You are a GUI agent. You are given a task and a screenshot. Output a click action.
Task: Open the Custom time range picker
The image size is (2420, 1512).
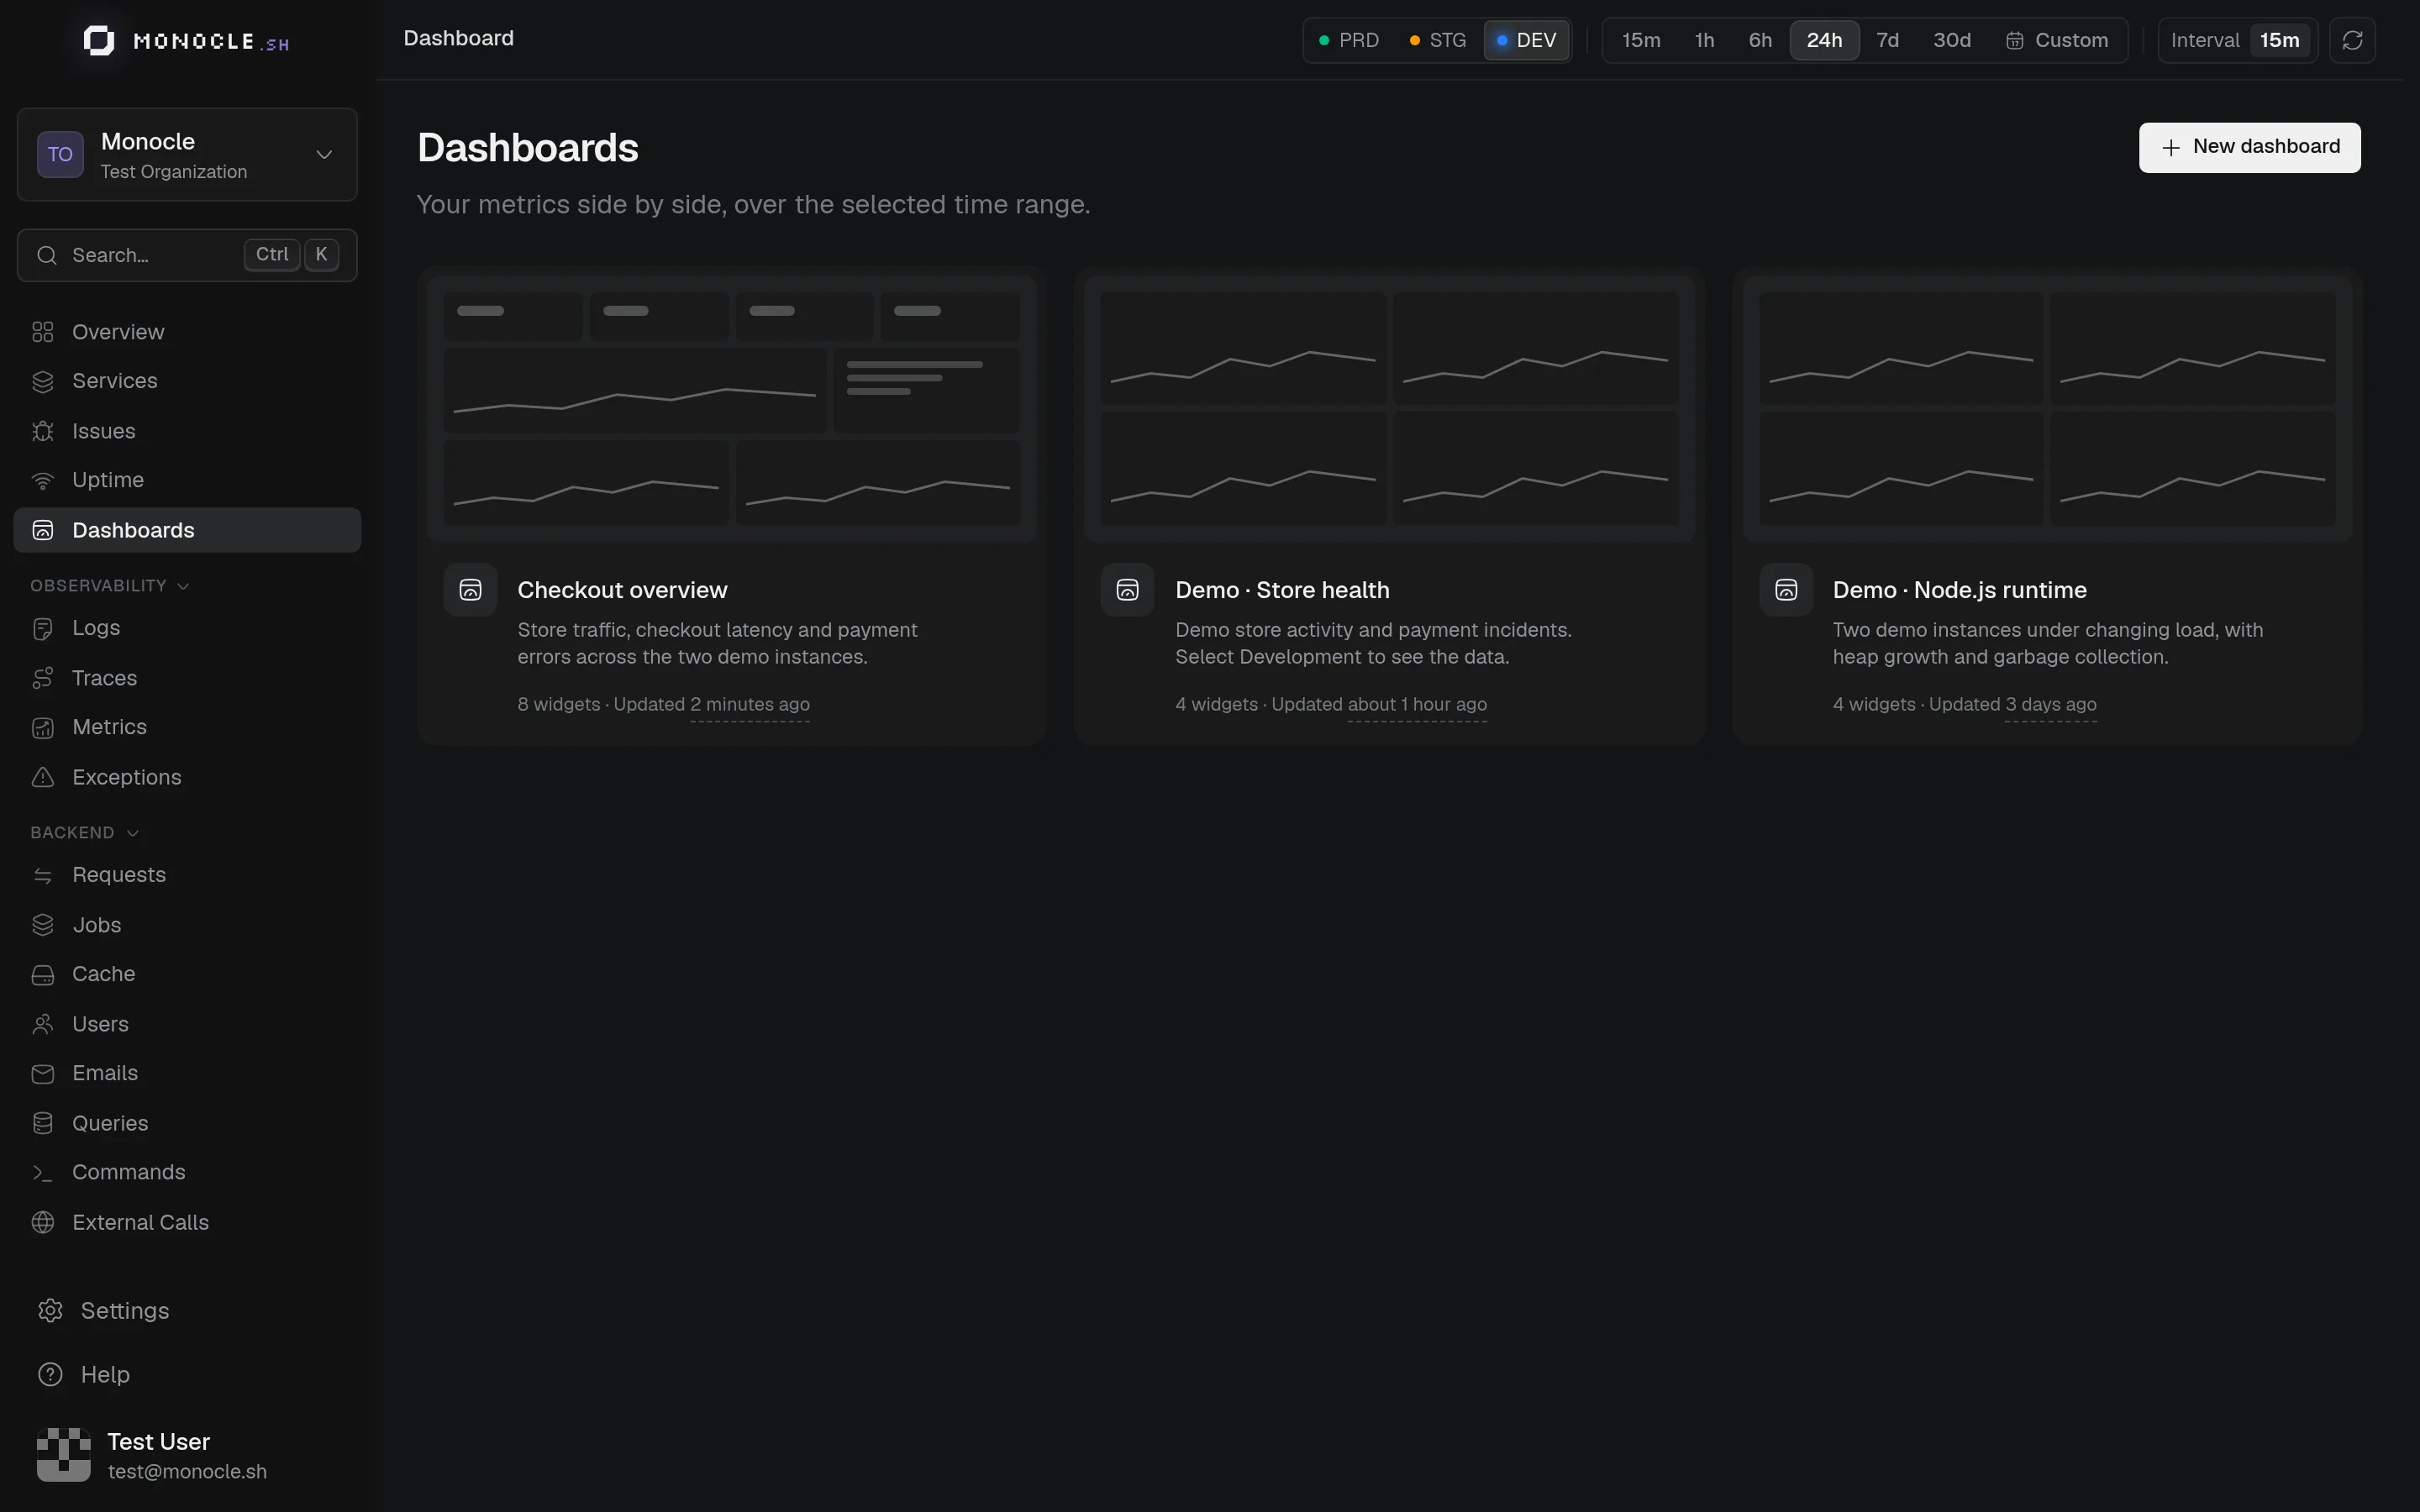pyautogui.click(x=2056, y=40)
